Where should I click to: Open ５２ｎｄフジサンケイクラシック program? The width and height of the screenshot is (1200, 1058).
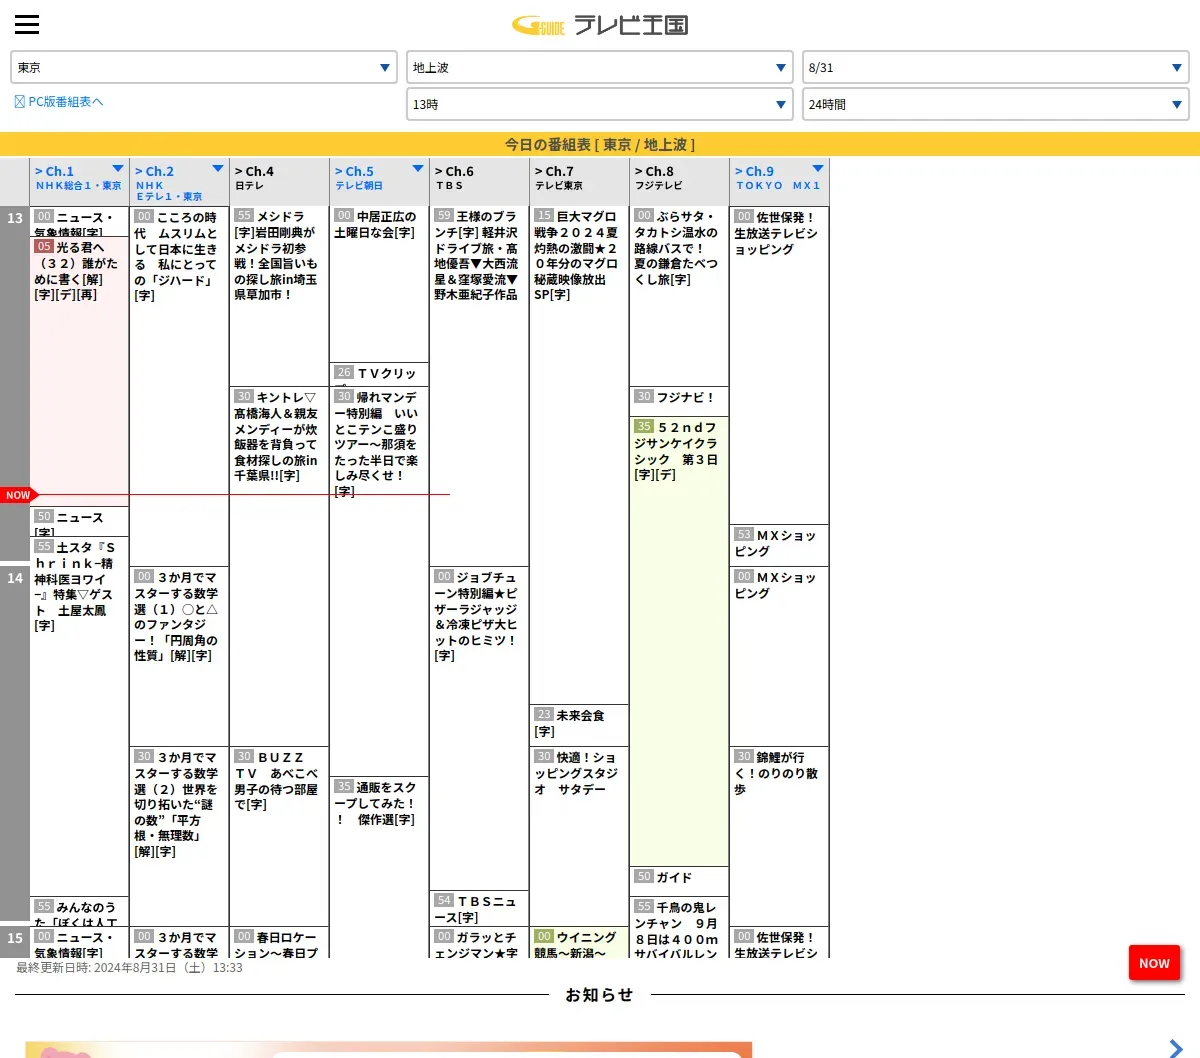pos(679,641)
